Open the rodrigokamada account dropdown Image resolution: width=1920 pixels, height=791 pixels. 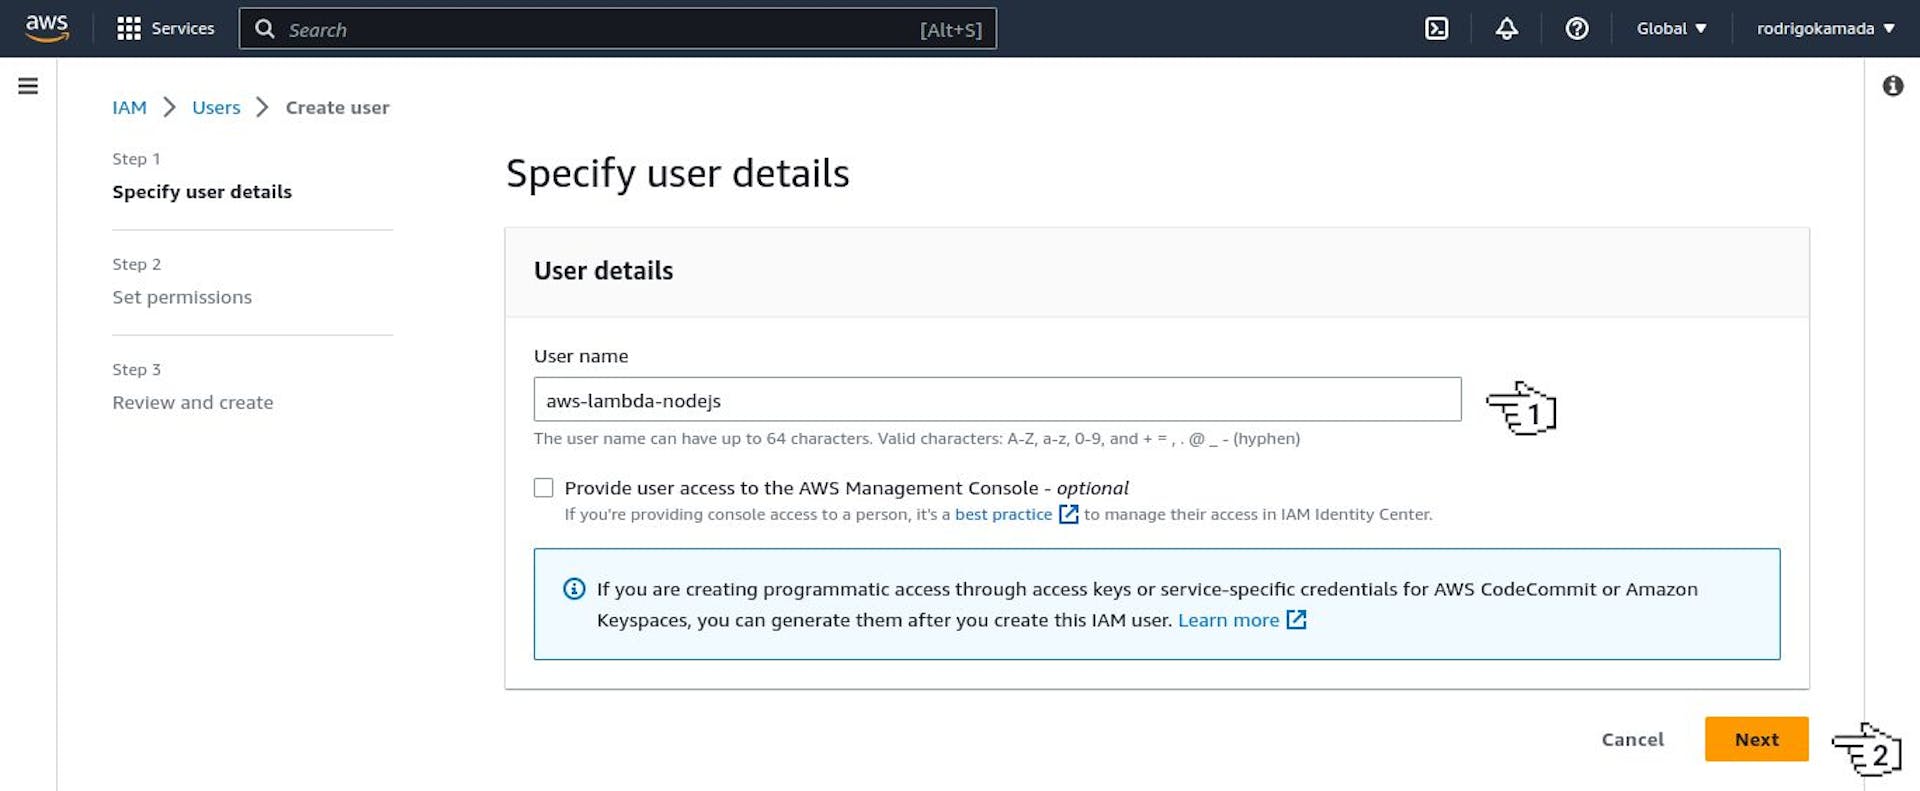click(1825, 28)
